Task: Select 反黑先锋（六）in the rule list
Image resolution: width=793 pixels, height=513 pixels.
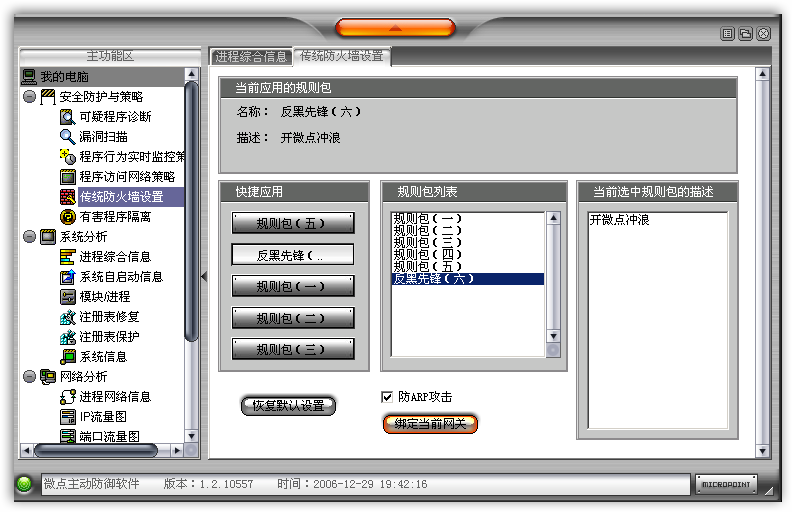Action: coord(468,279)
